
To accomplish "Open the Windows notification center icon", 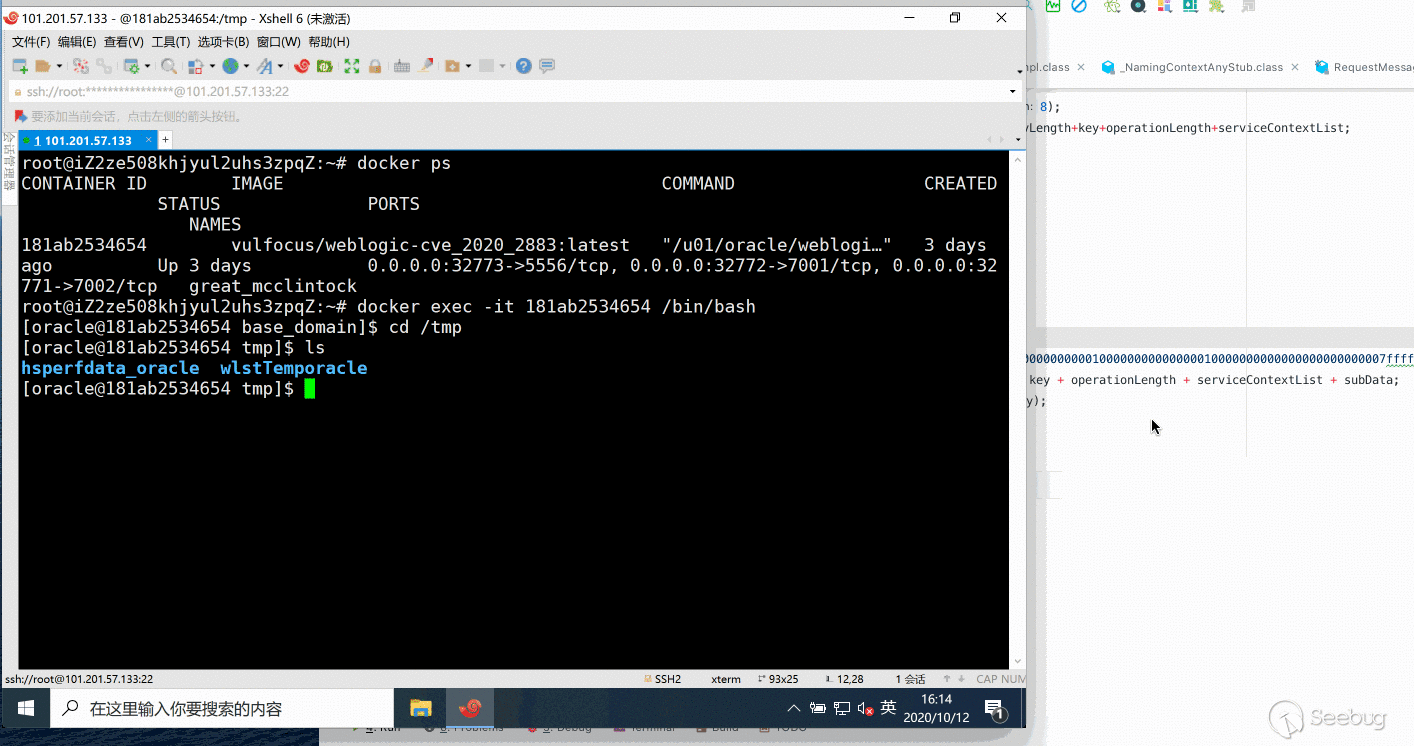I will [994, 709].
